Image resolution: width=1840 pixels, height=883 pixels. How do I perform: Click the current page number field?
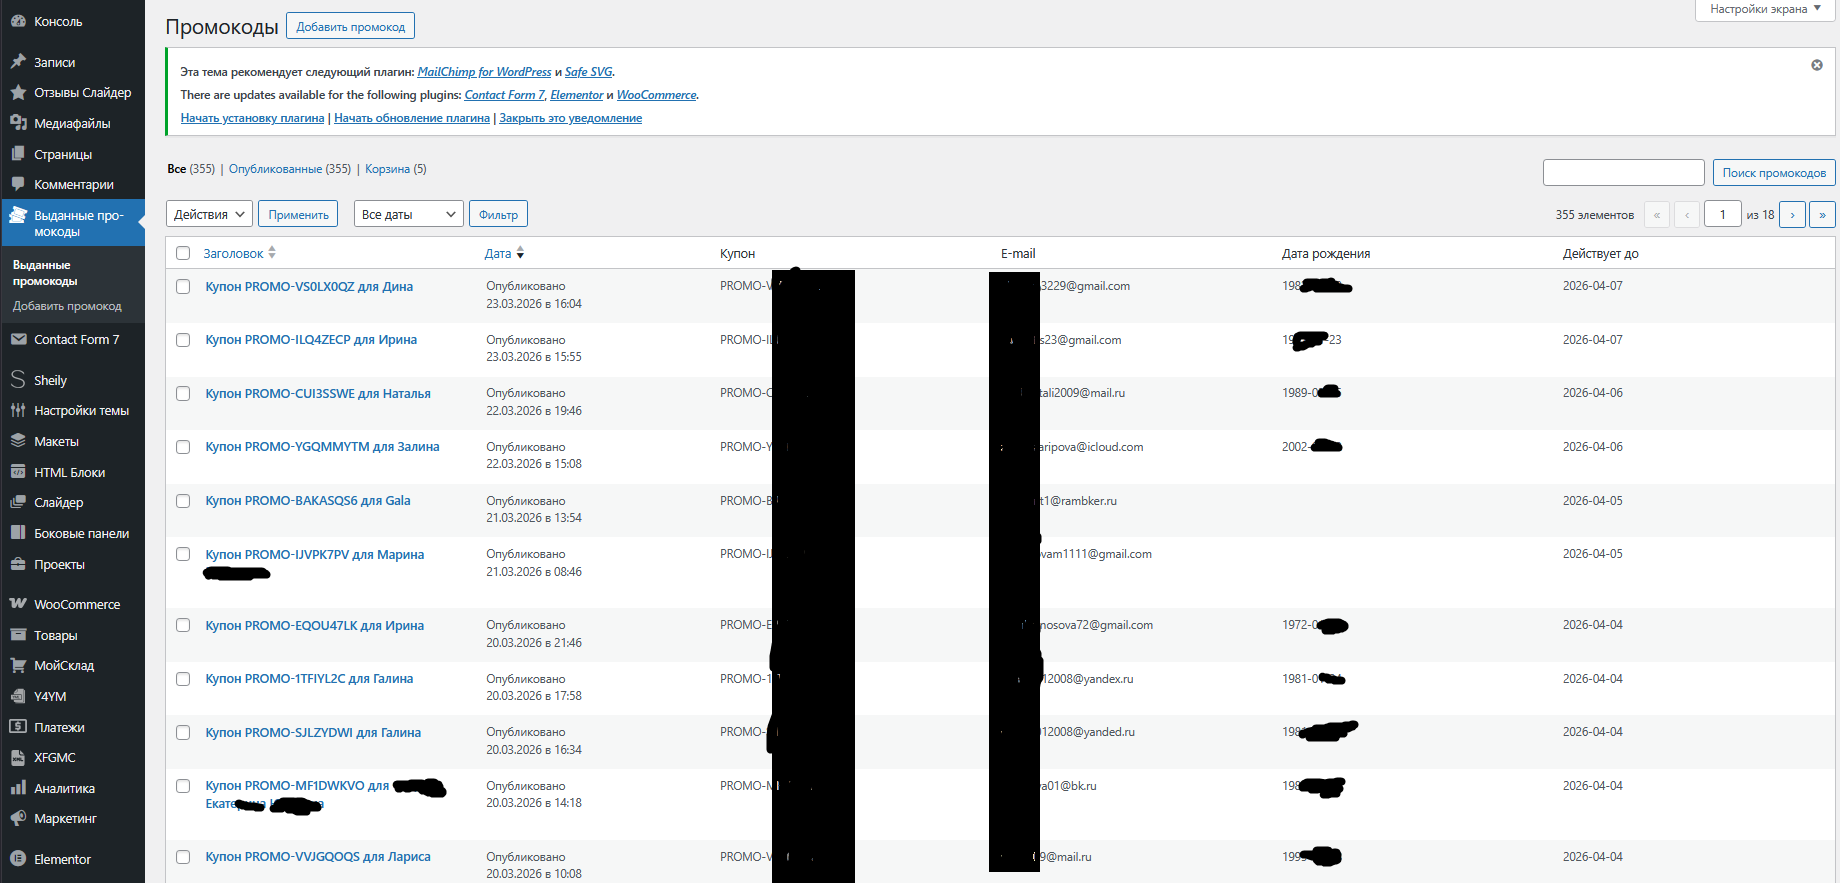[x=1723, y=214]
